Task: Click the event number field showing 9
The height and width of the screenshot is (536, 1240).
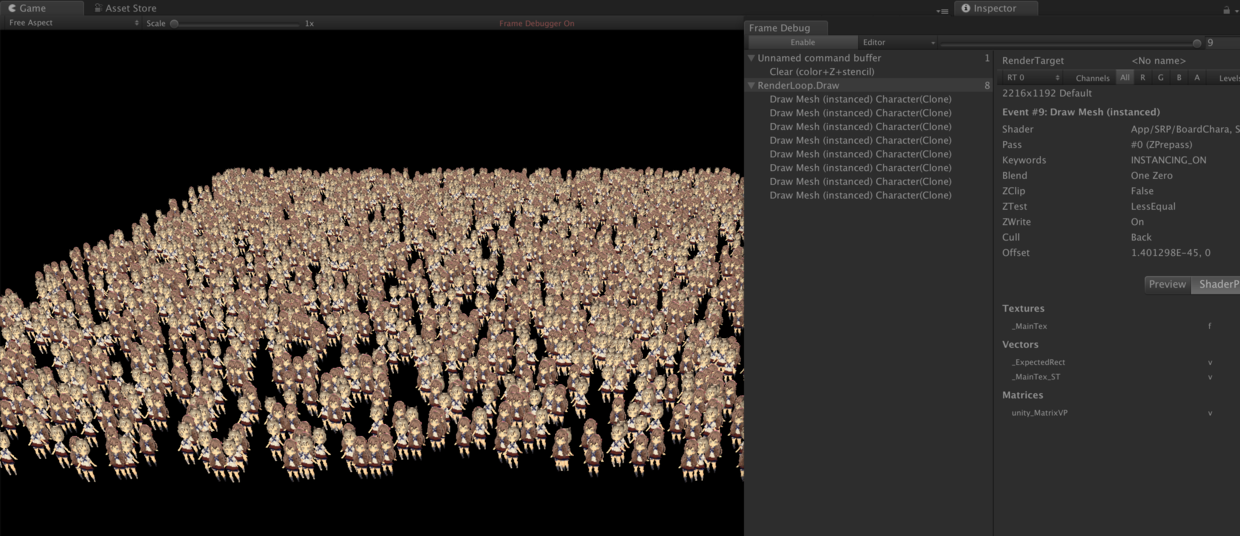Action: pos(1222,43)
